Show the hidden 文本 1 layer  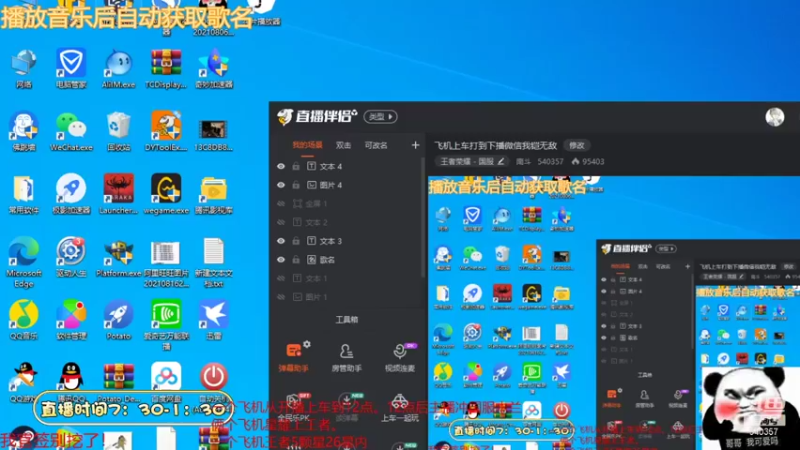tap(281, 279)
